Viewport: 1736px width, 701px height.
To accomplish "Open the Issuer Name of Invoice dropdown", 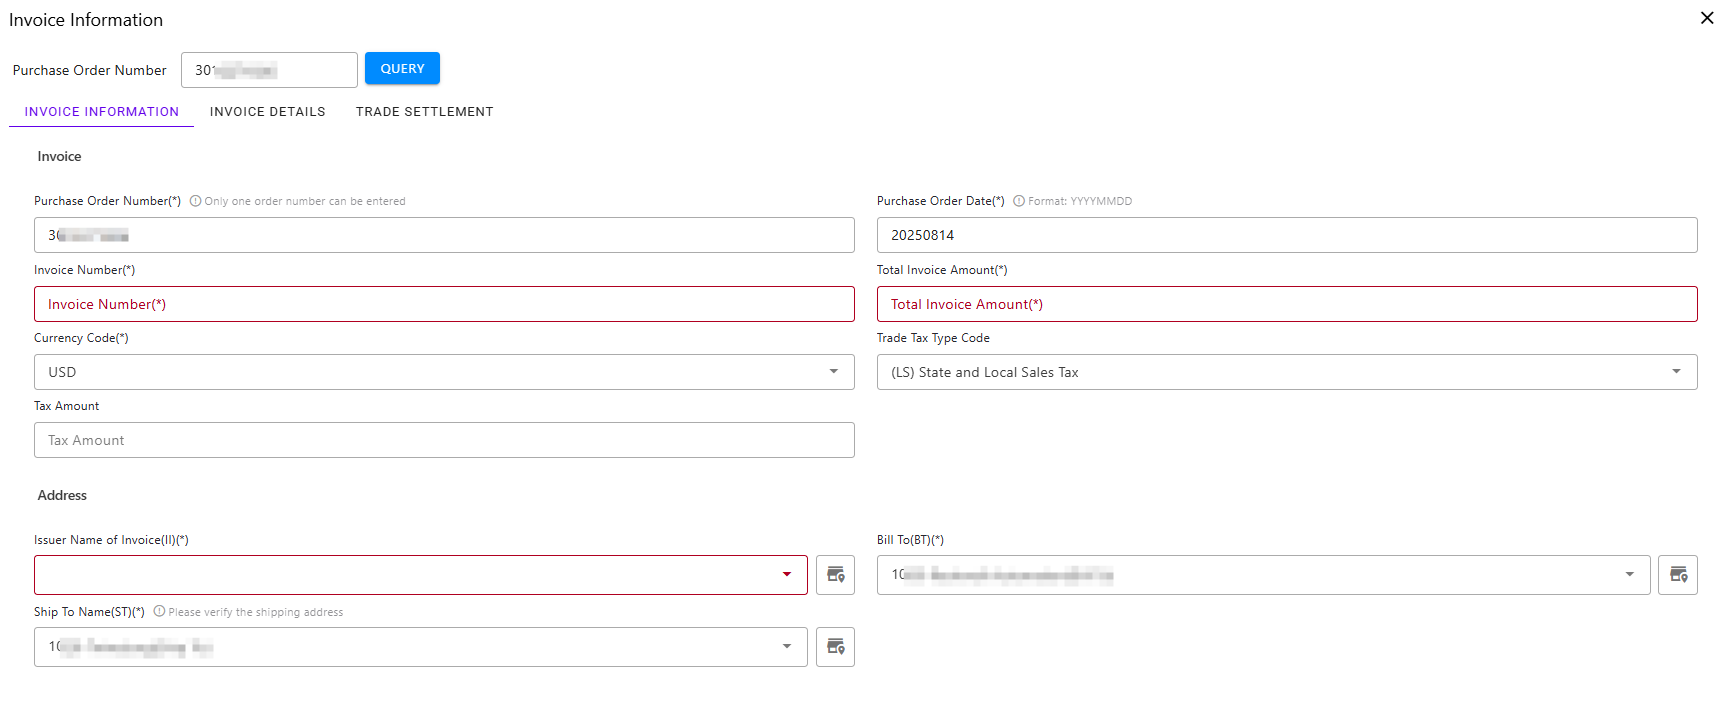I will coord(787,575).
